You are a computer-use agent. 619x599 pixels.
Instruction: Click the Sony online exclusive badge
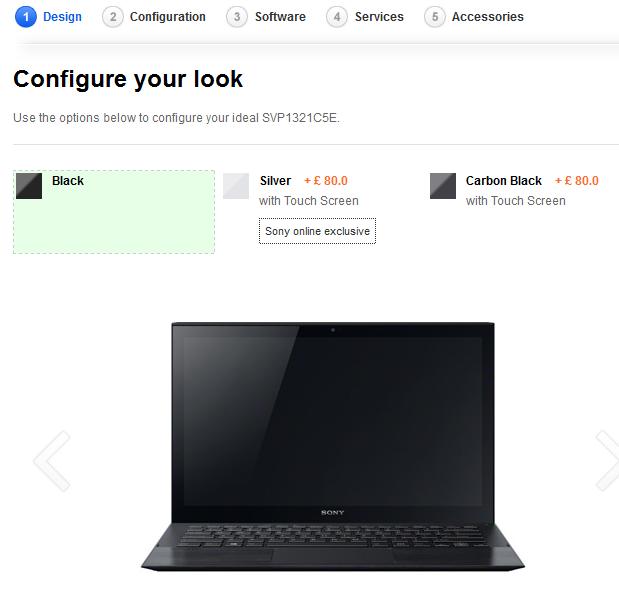[x=317, y=231]
